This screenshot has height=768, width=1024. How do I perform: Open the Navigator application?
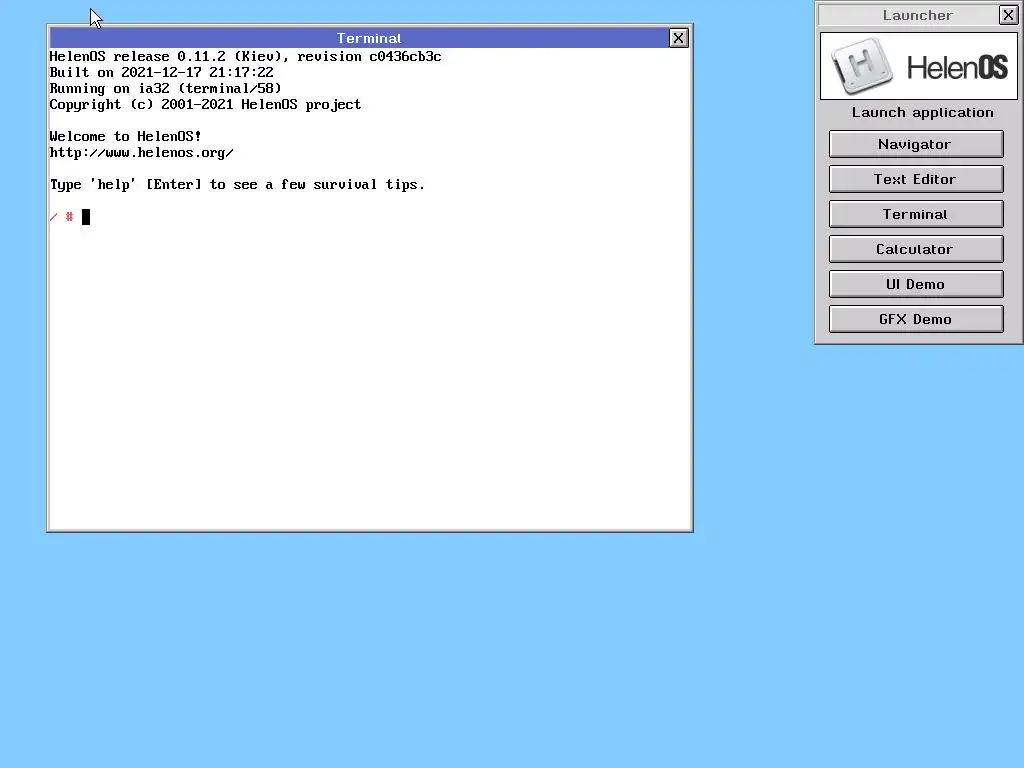pyautogui.click(x=916, y=144)
